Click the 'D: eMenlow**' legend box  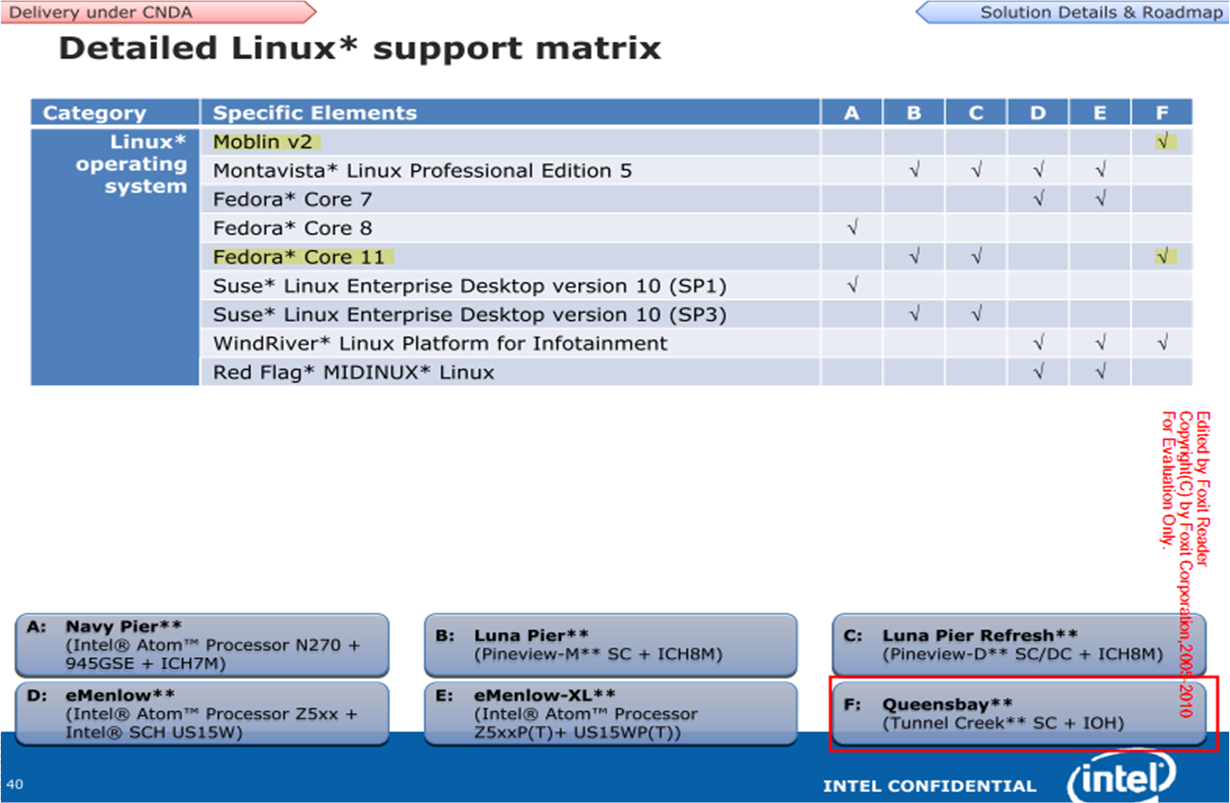click(x=202, y=713)
